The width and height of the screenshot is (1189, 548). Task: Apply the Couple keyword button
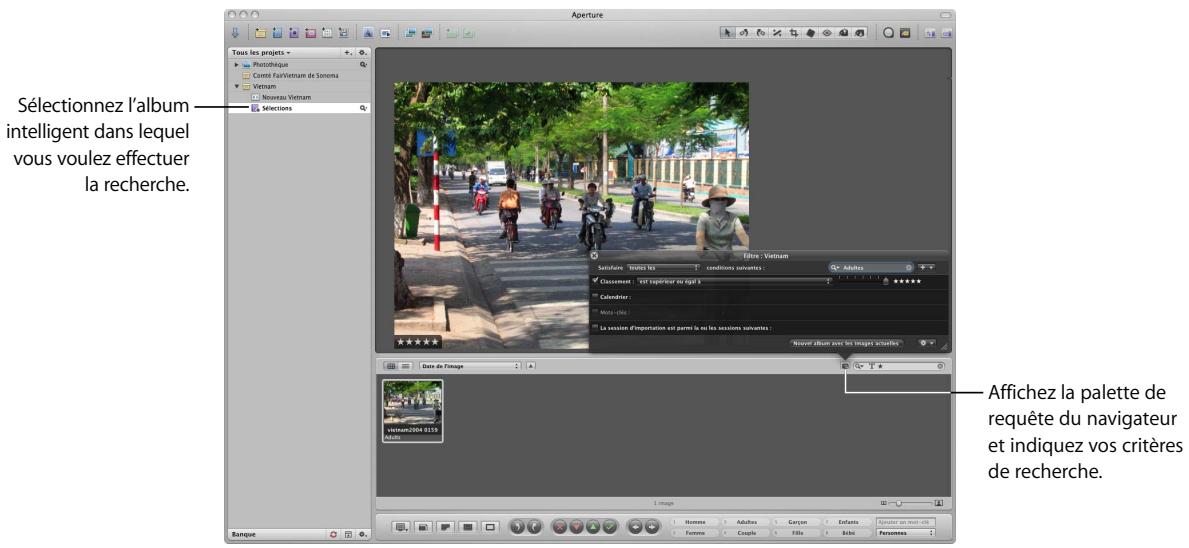747,533
